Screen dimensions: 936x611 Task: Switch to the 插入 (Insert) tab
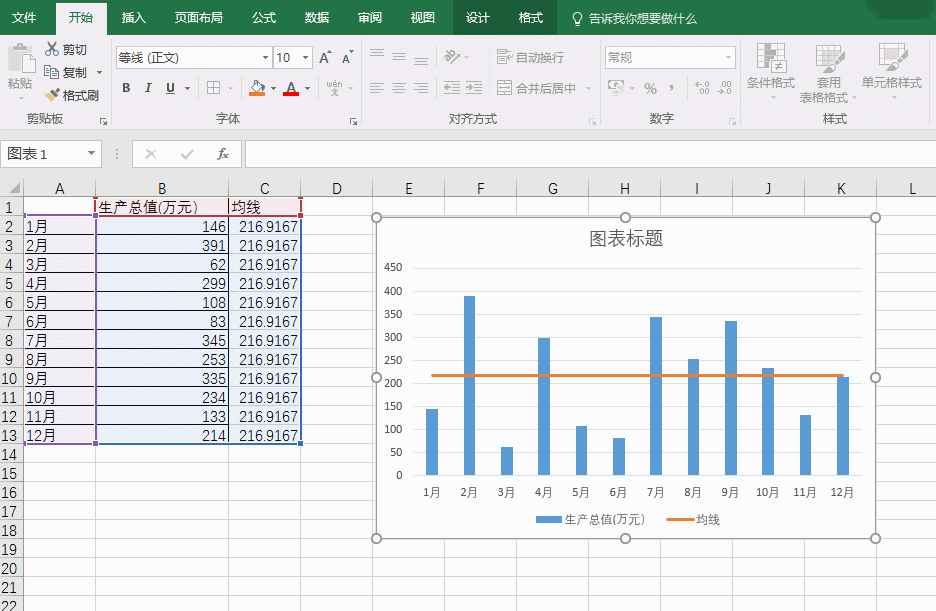pyautogui.click(x=133, y=18)
